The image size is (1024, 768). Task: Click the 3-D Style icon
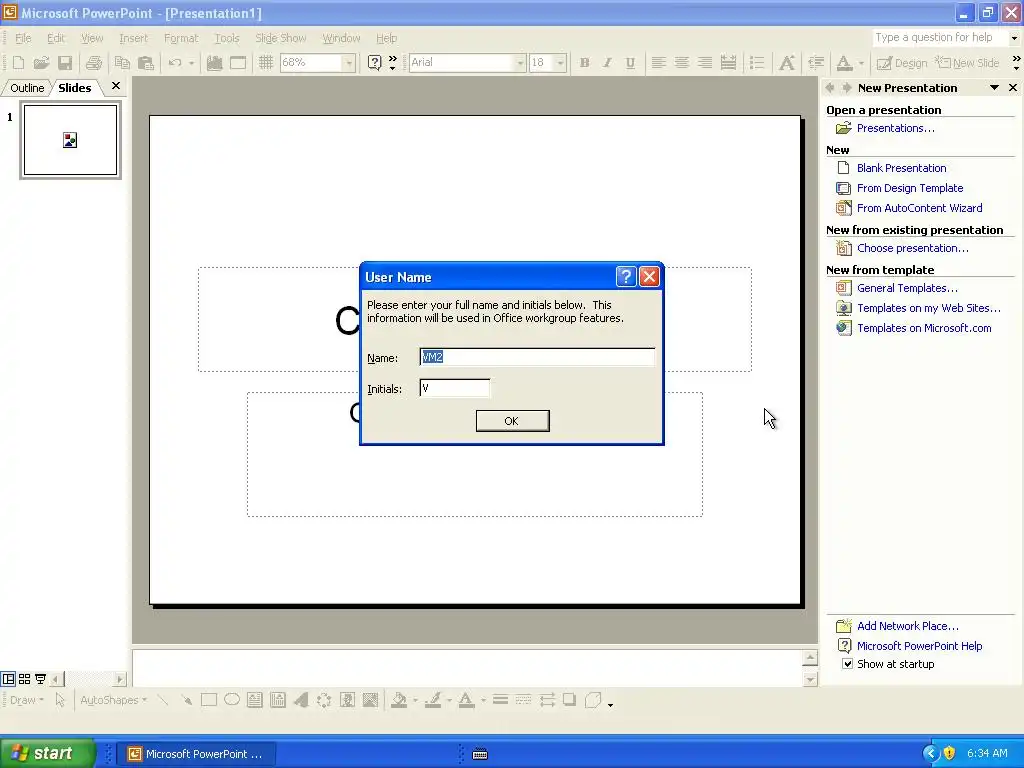point(593,700)
